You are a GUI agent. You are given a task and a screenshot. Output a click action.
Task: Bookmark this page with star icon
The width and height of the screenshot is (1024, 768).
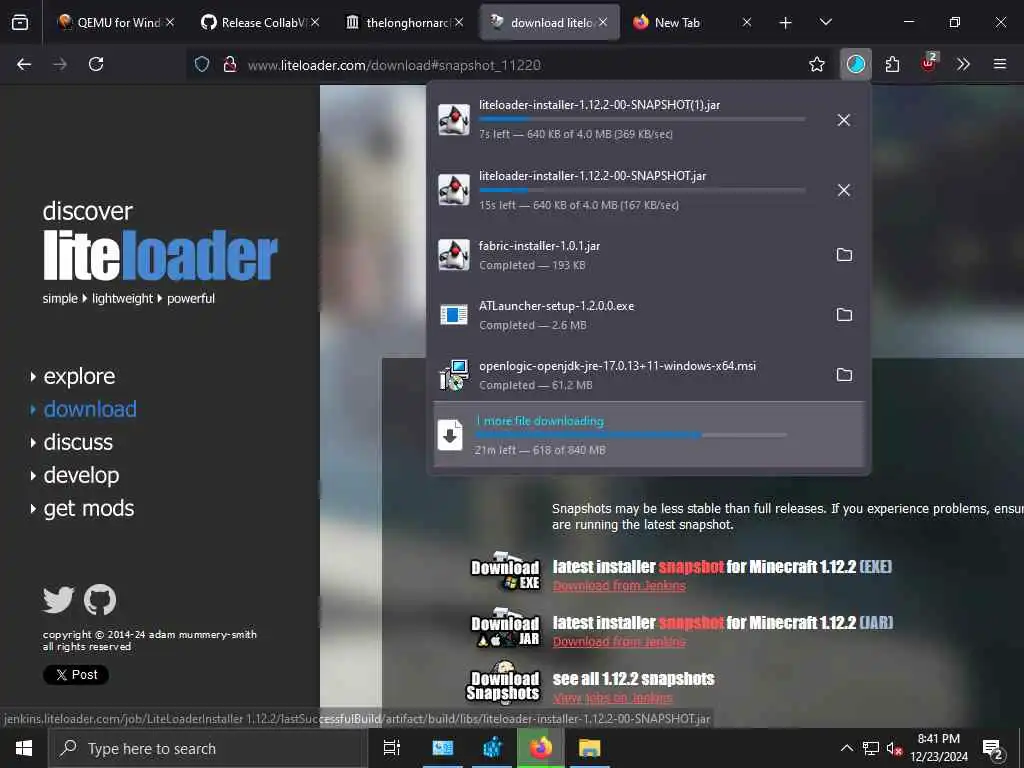pos(816,64)
